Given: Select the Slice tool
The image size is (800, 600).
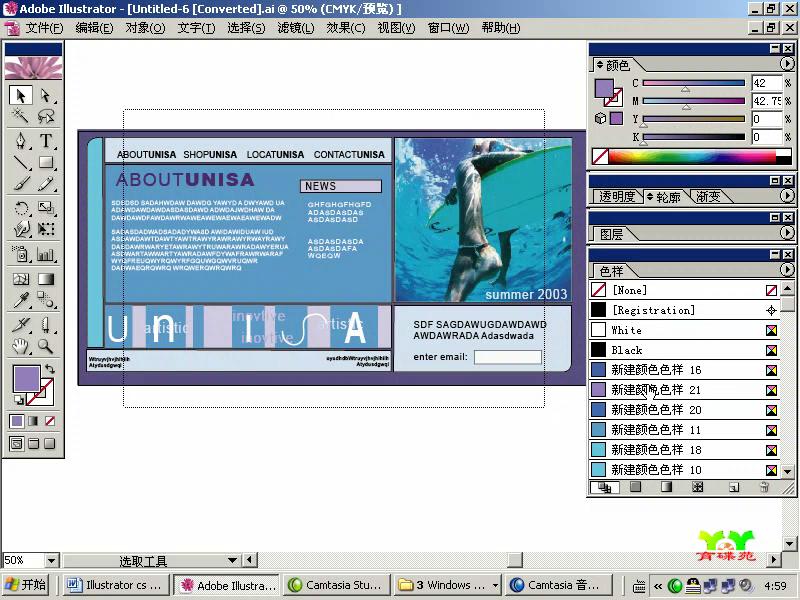Looking at the screenshot, I should [x=21, y=324].
